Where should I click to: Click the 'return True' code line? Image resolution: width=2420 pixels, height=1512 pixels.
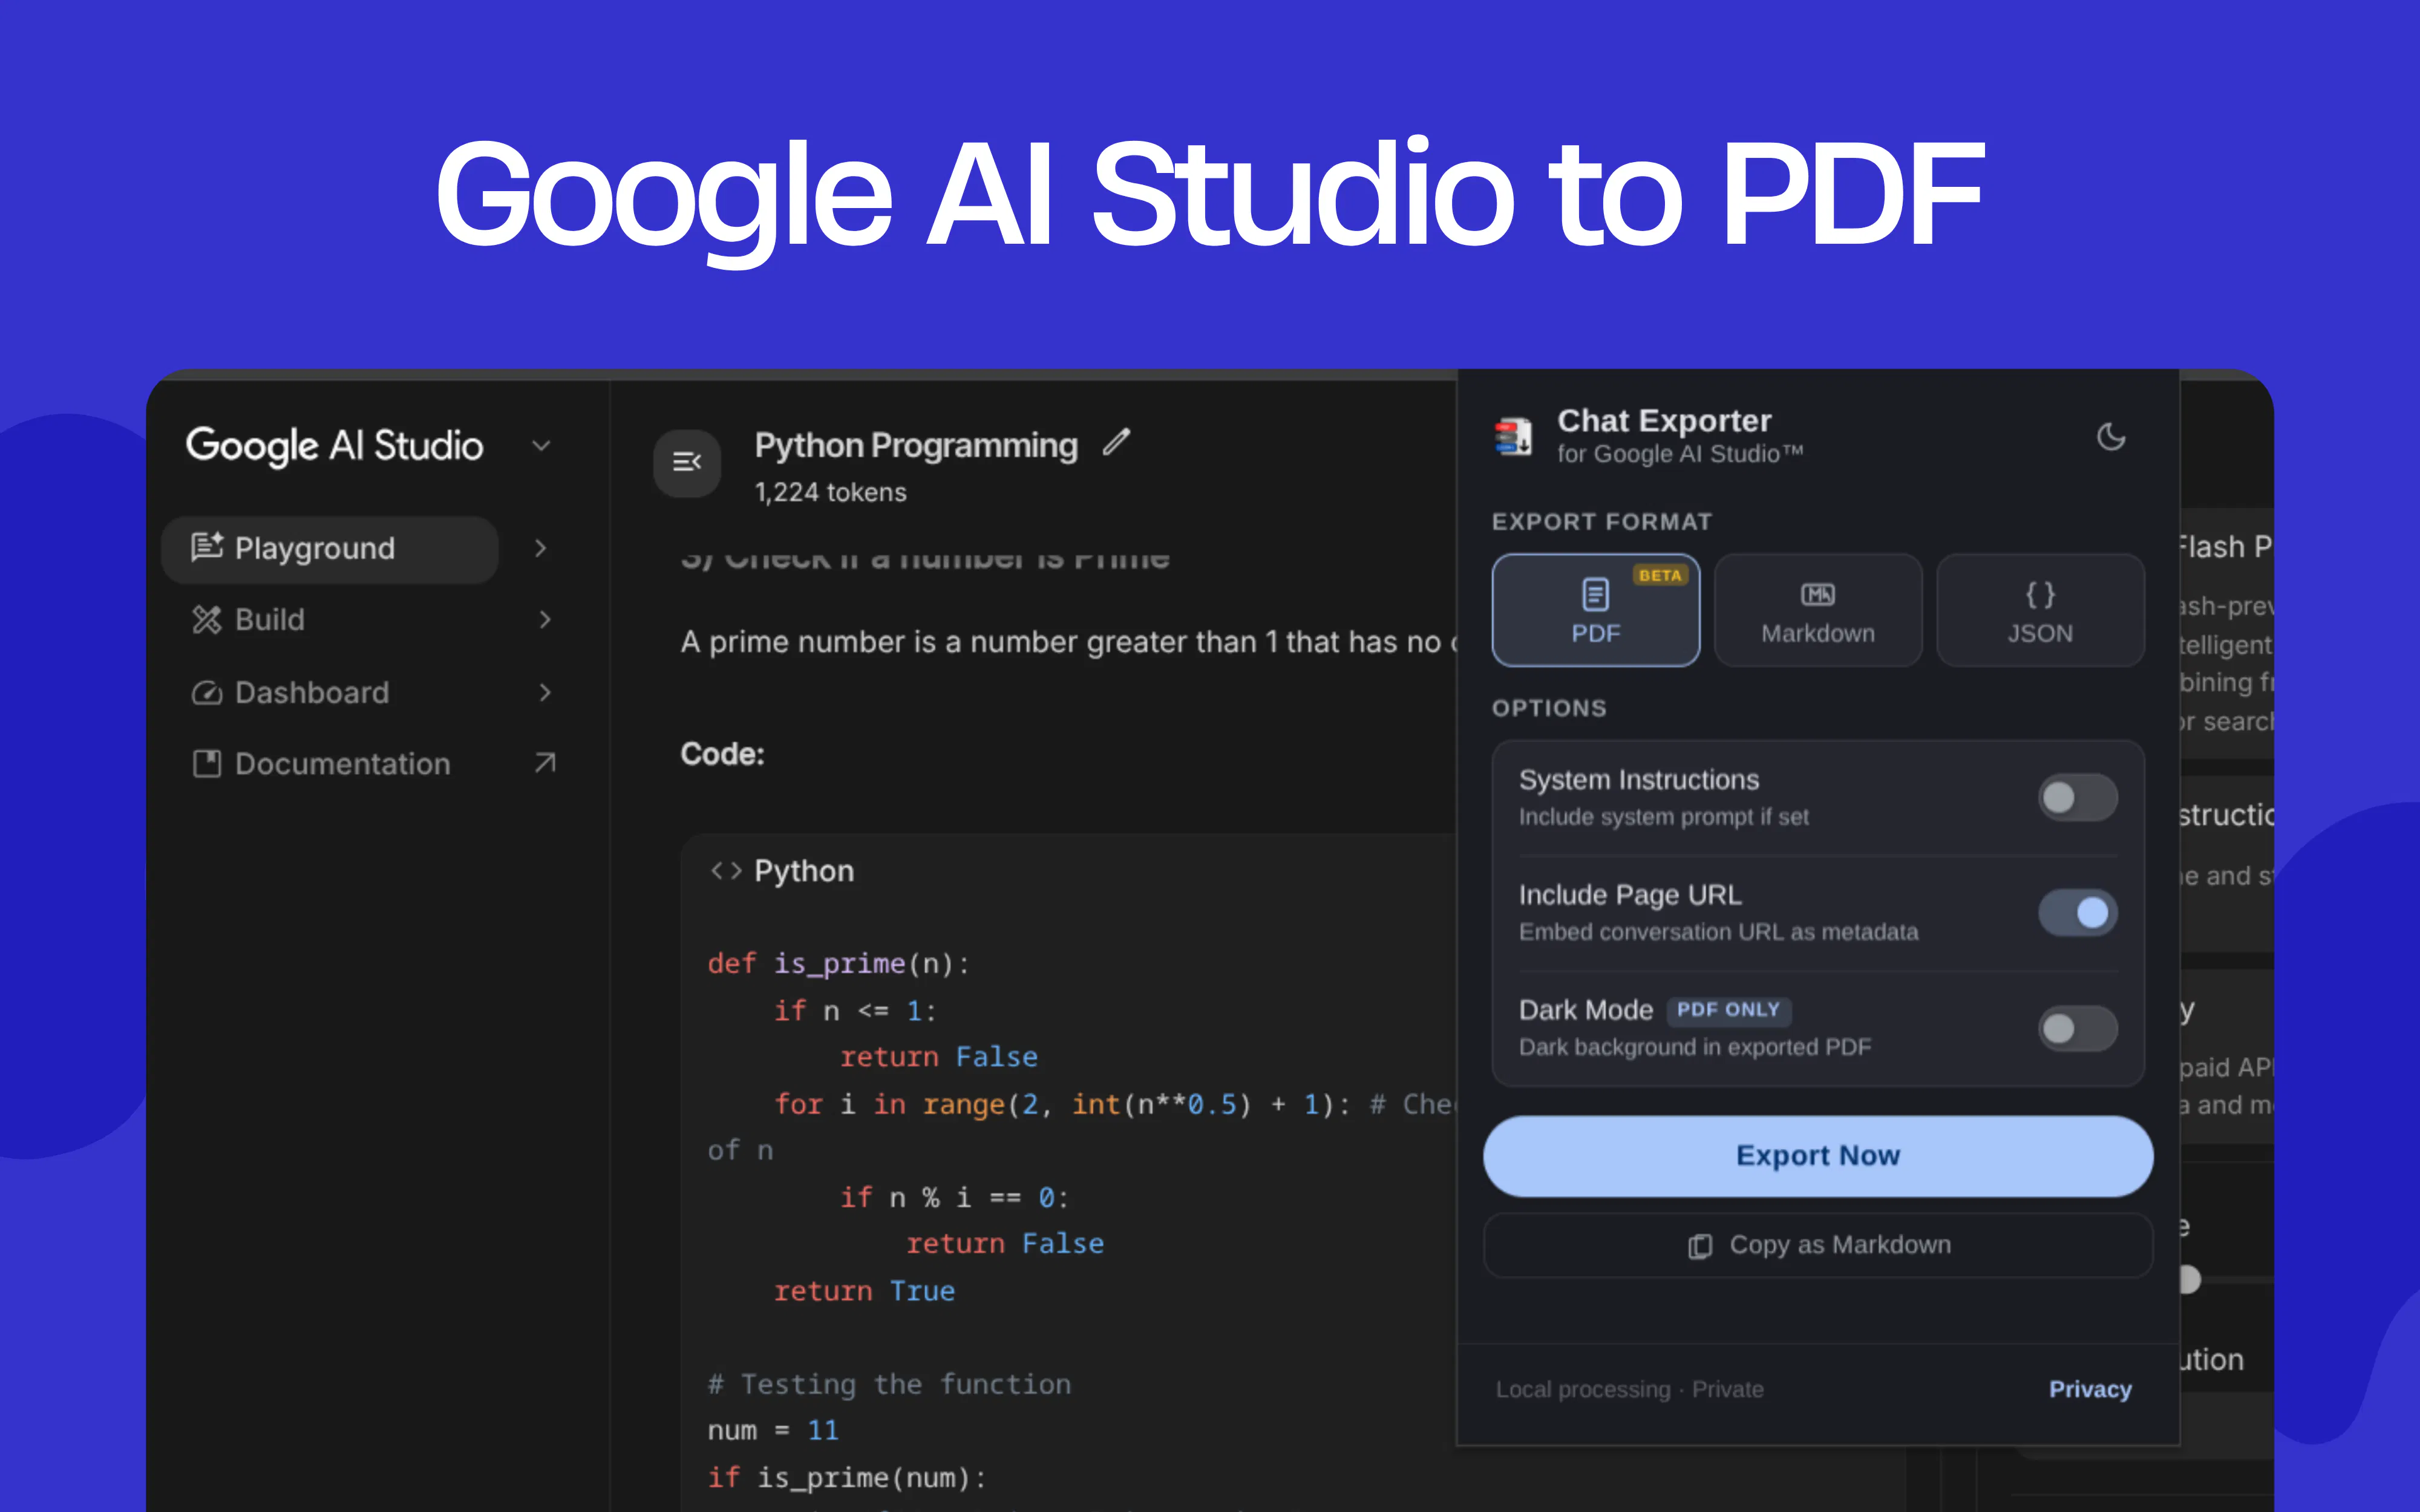(864, 1291)
